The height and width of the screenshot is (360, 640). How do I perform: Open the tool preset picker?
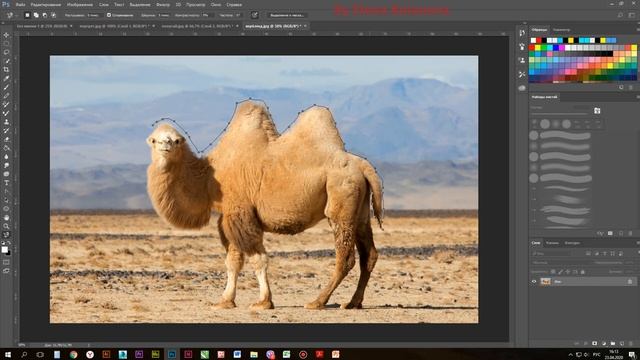coord(10,15)
